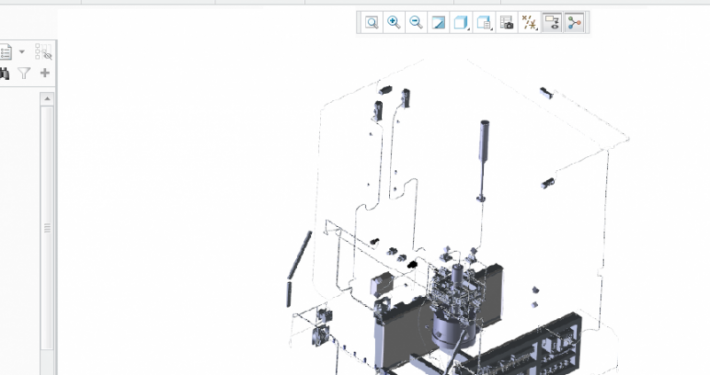The width and height of the screenshot is (710, 375).
Task: Select the Zoom In magnifier tool
Action: 393,22
